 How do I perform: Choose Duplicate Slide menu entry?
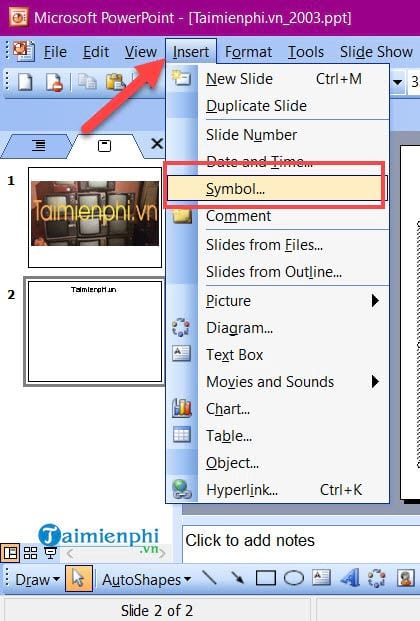pos(277,106)
